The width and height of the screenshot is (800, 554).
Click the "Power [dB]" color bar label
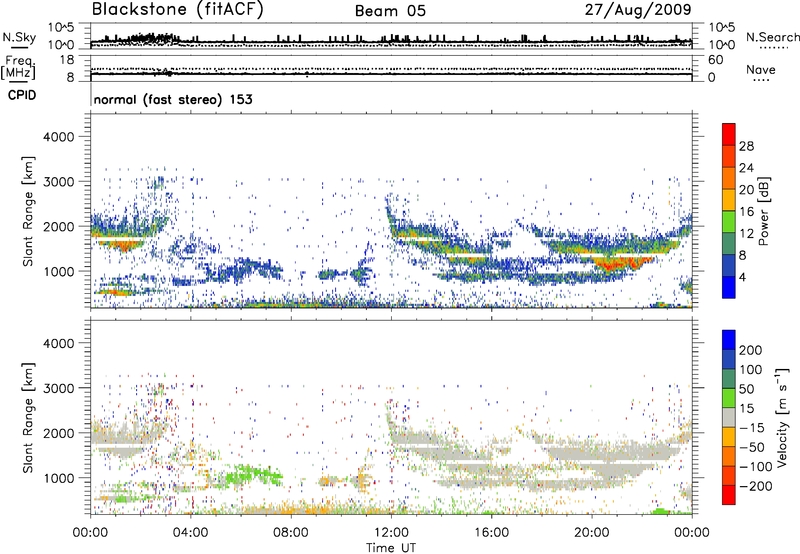(x=764, y=211)
